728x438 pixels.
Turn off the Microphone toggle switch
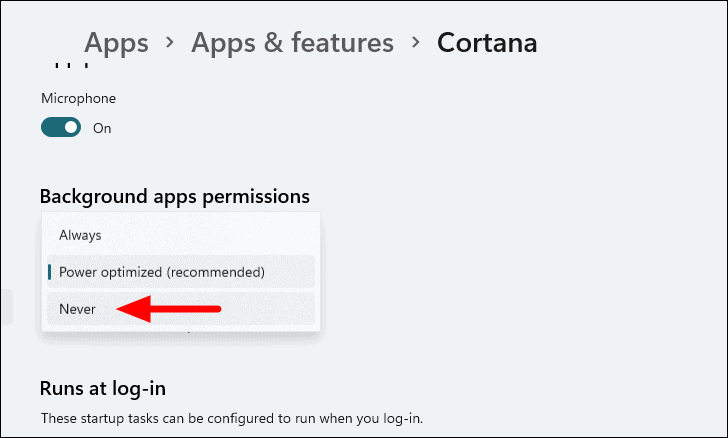61,127
